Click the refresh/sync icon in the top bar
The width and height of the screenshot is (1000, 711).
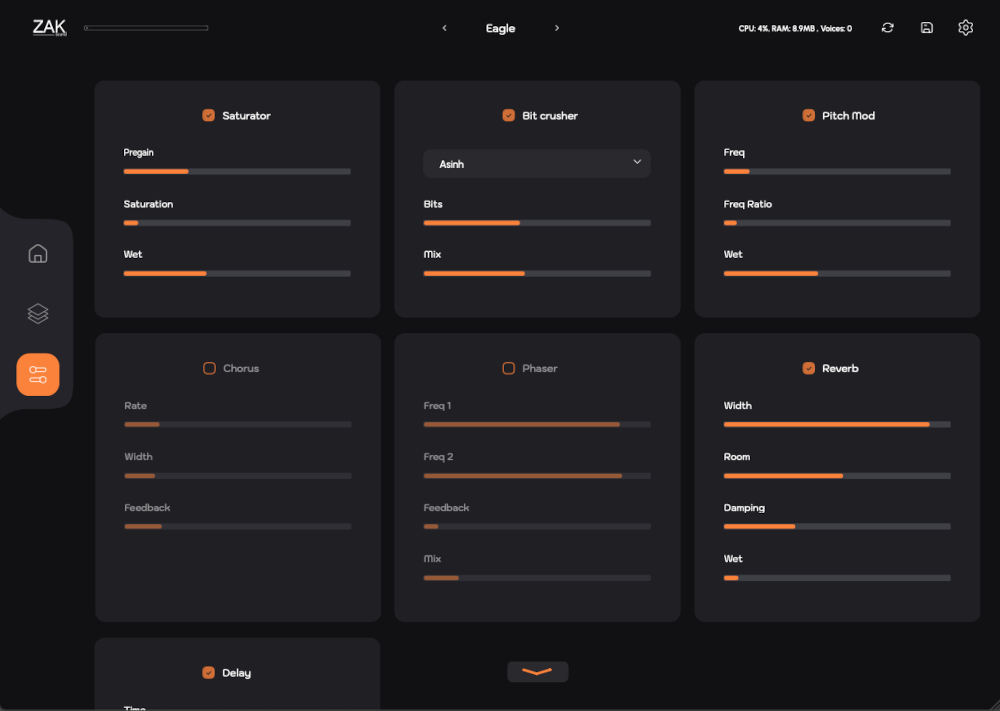click(887, 28)
